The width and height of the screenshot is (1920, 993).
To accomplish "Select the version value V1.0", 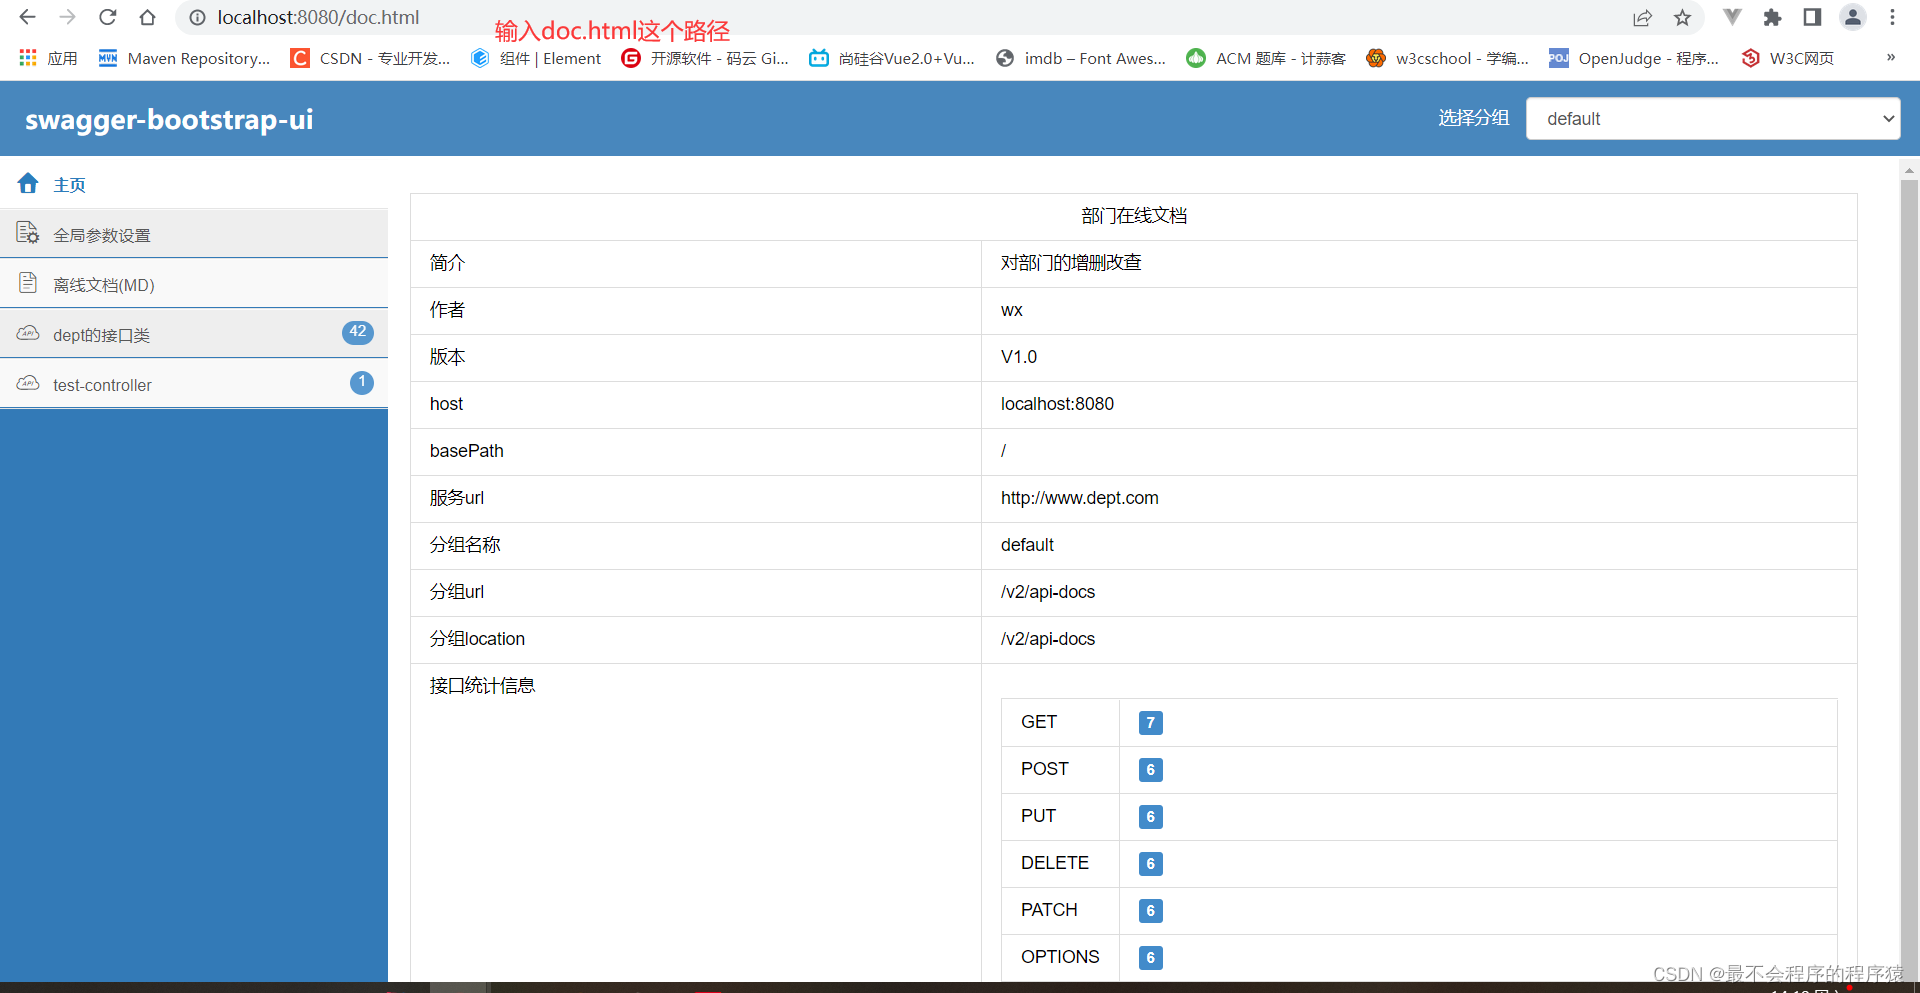I will (x=1019, y=357).
